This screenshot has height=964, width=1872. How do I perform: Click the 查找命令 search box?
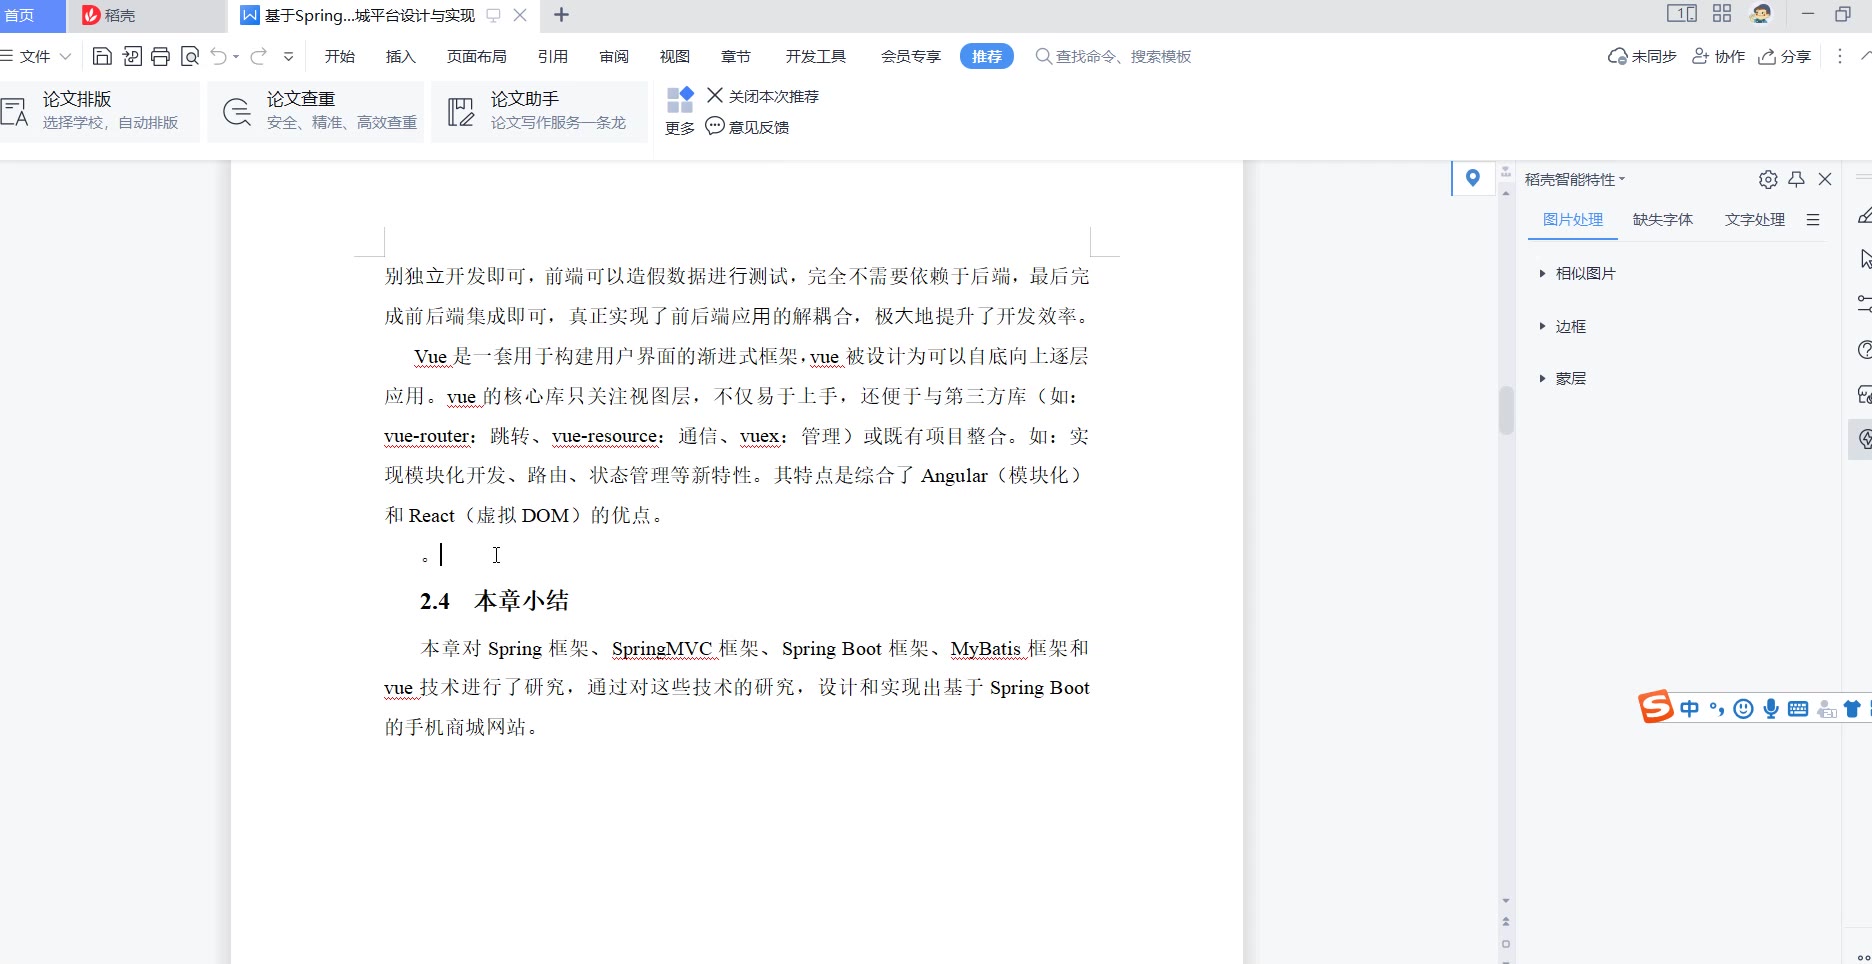pyautogui.click(x=1122, y=56)
